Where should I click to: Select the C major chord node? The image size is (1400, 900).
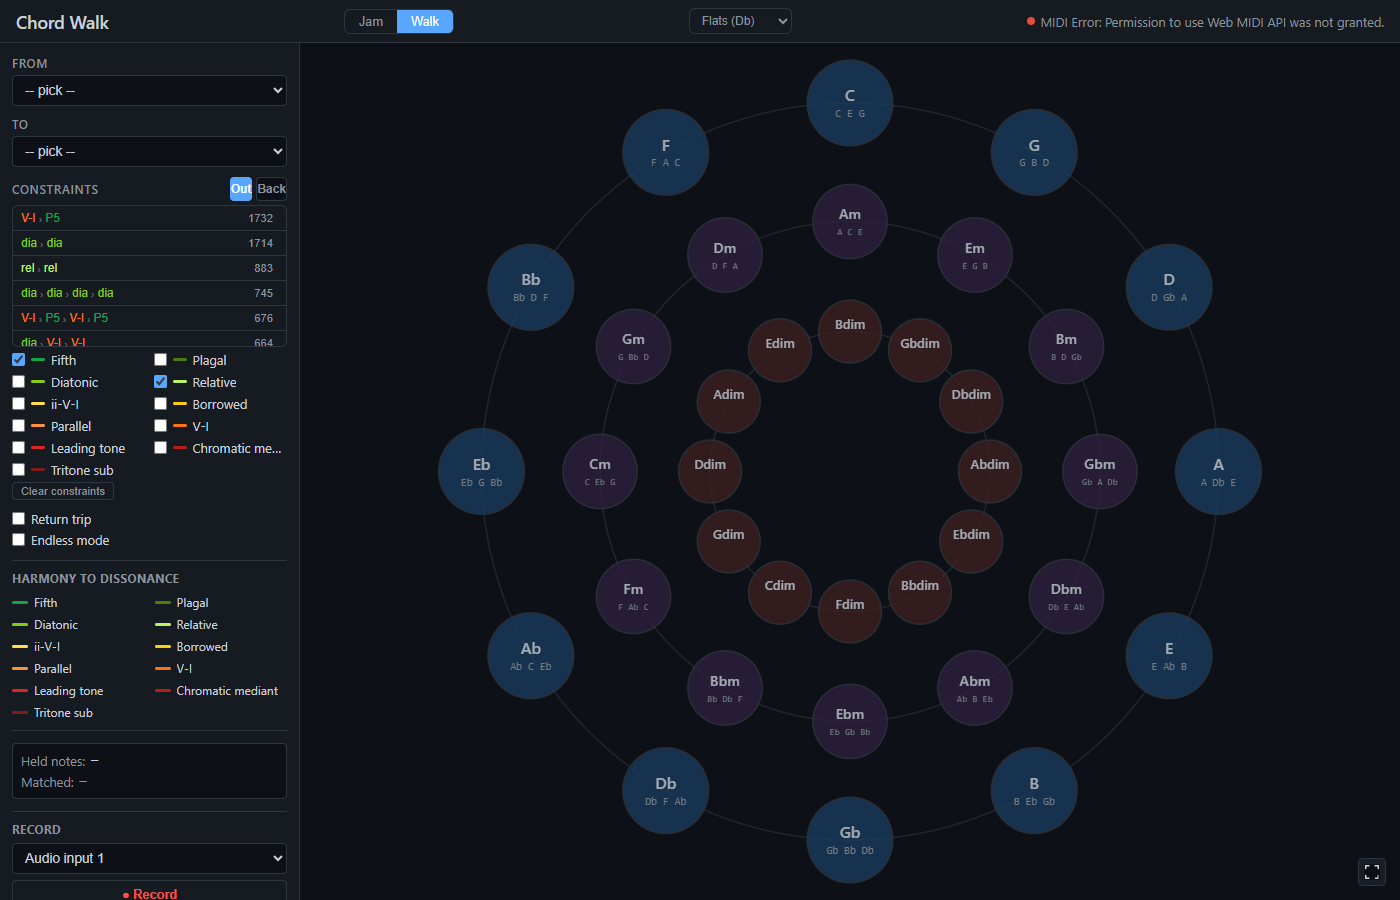(850, 103)
